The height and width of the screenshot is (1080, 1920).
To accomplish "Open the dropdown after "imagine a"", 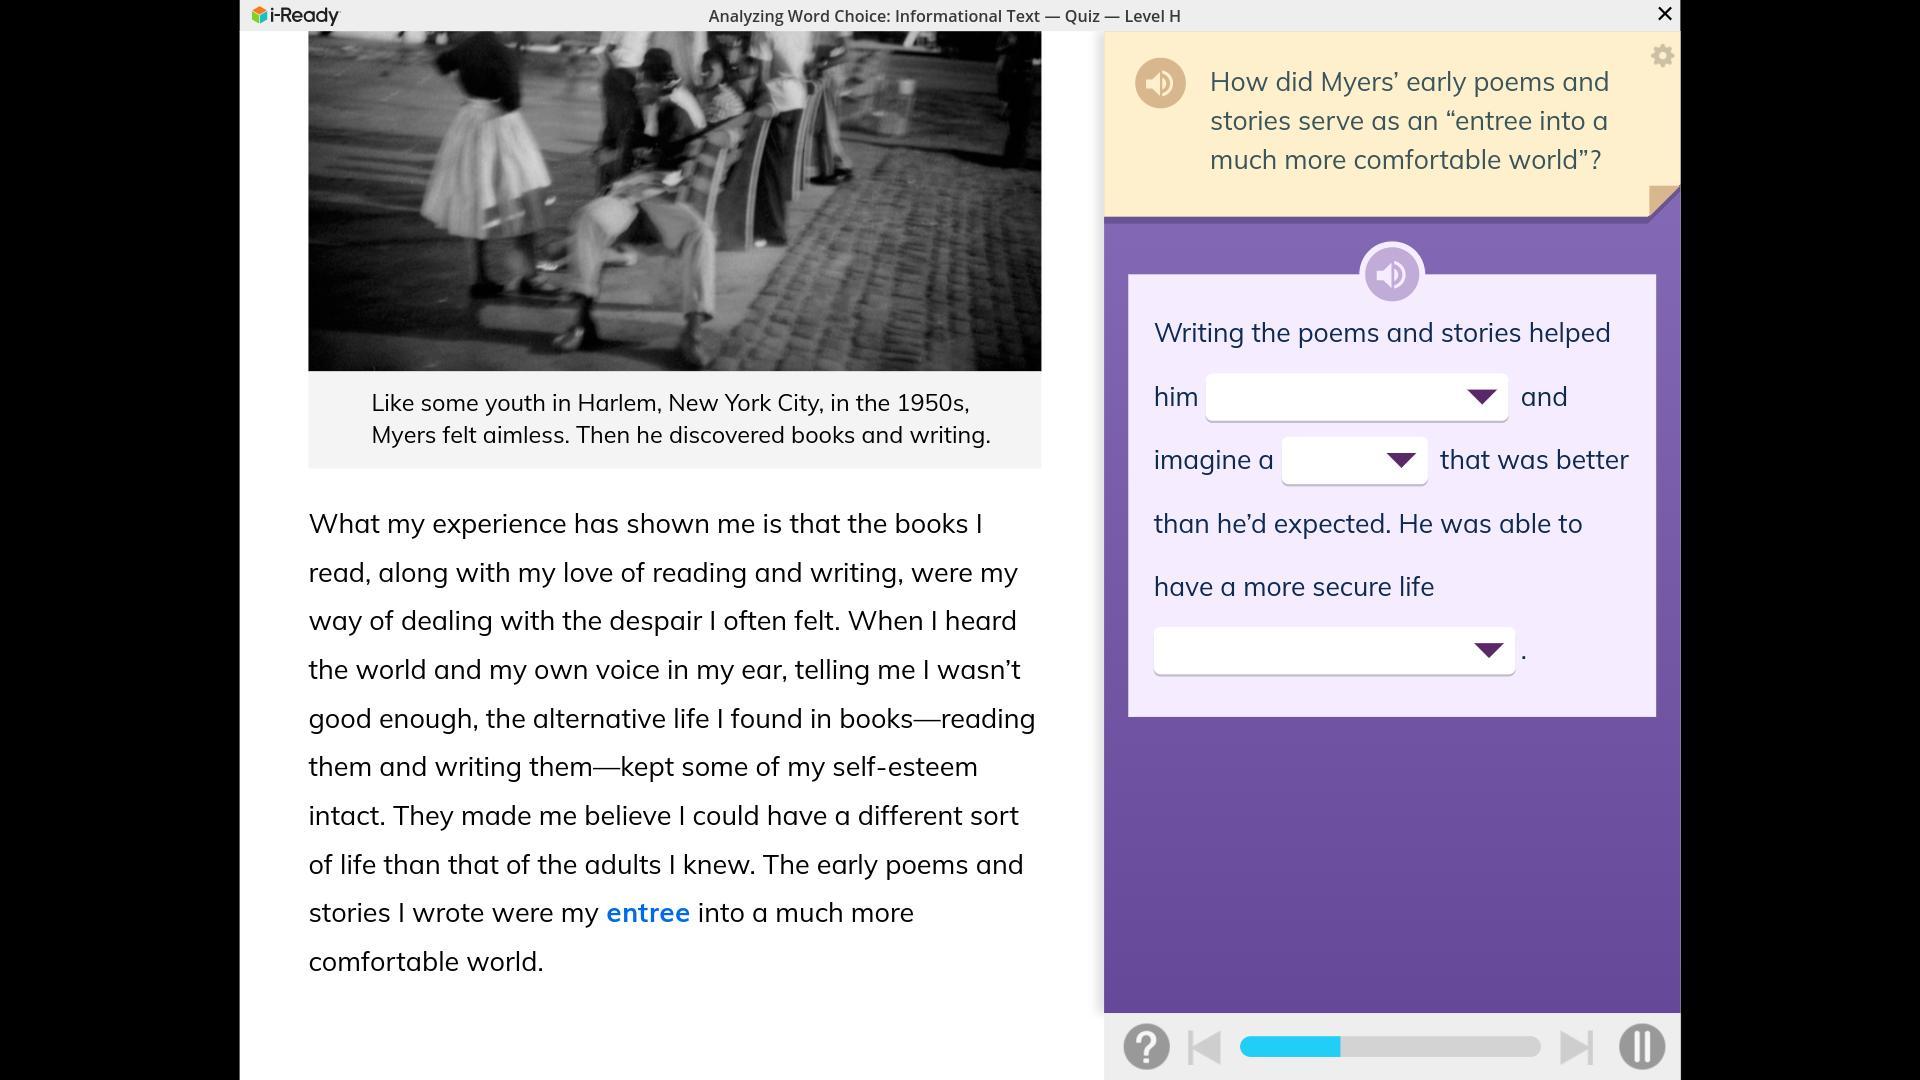I will coord(1354,460).
